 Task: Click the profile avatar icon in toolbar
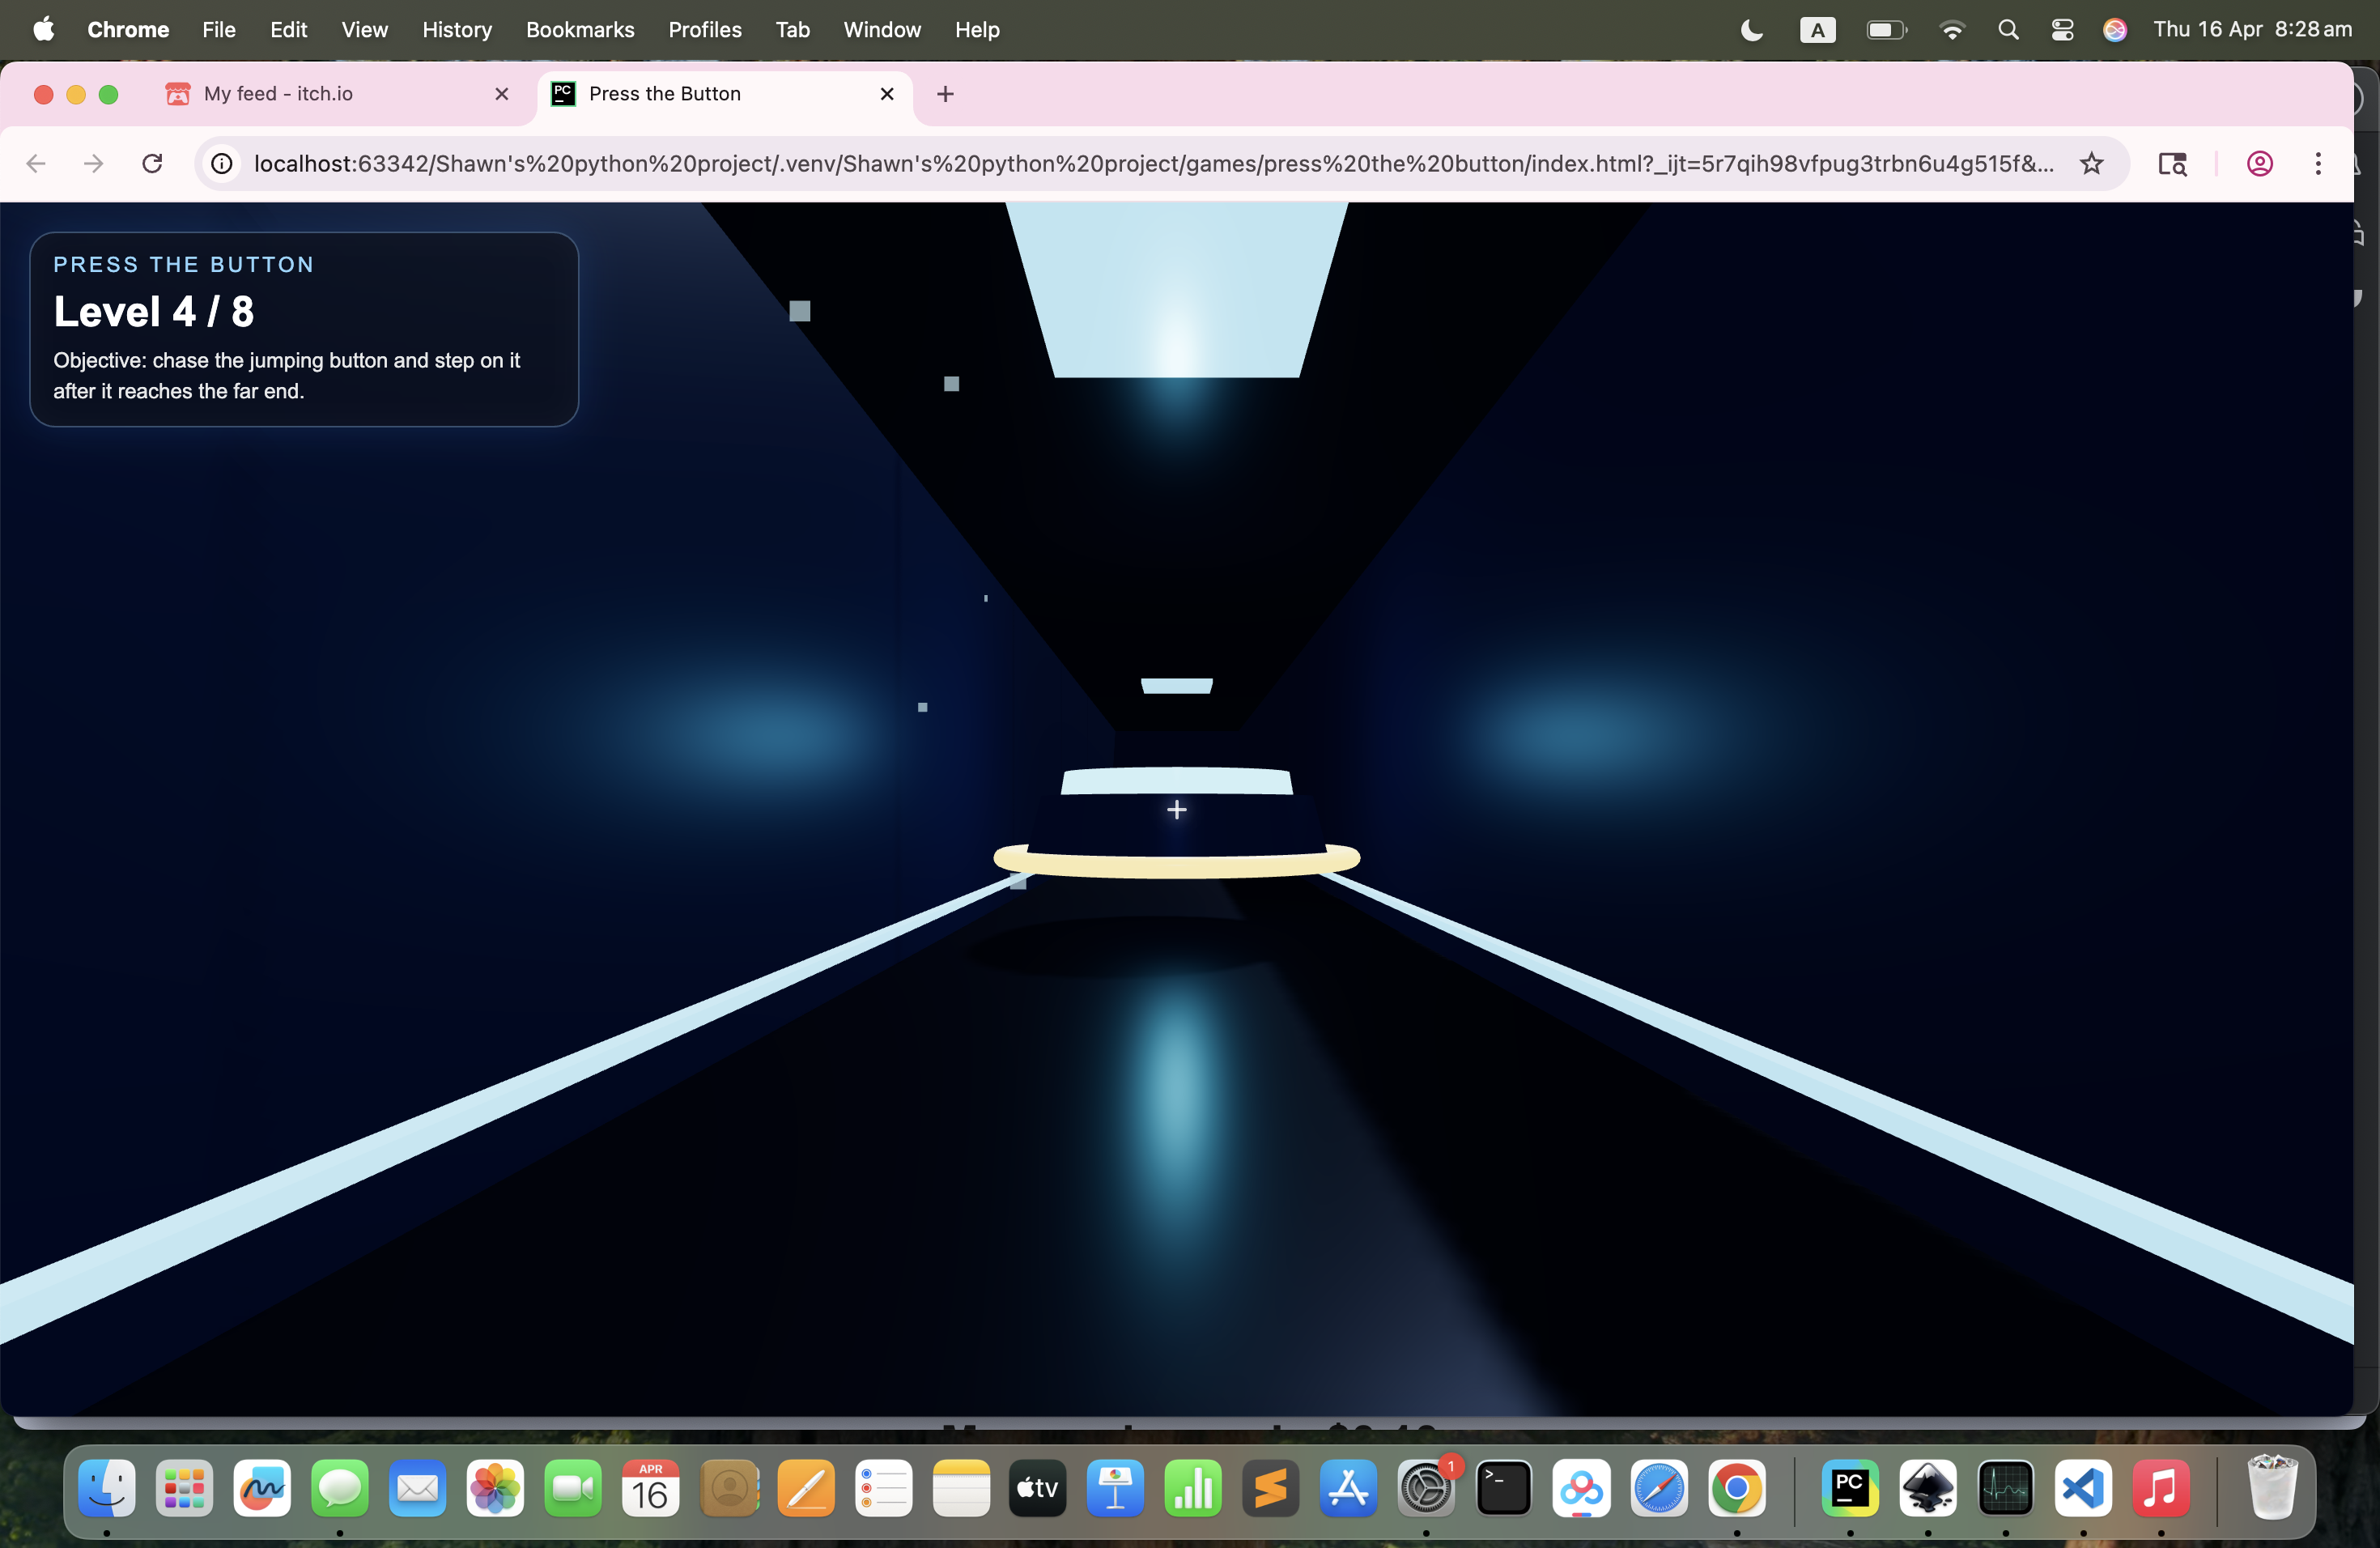(x=2260, y=163)
